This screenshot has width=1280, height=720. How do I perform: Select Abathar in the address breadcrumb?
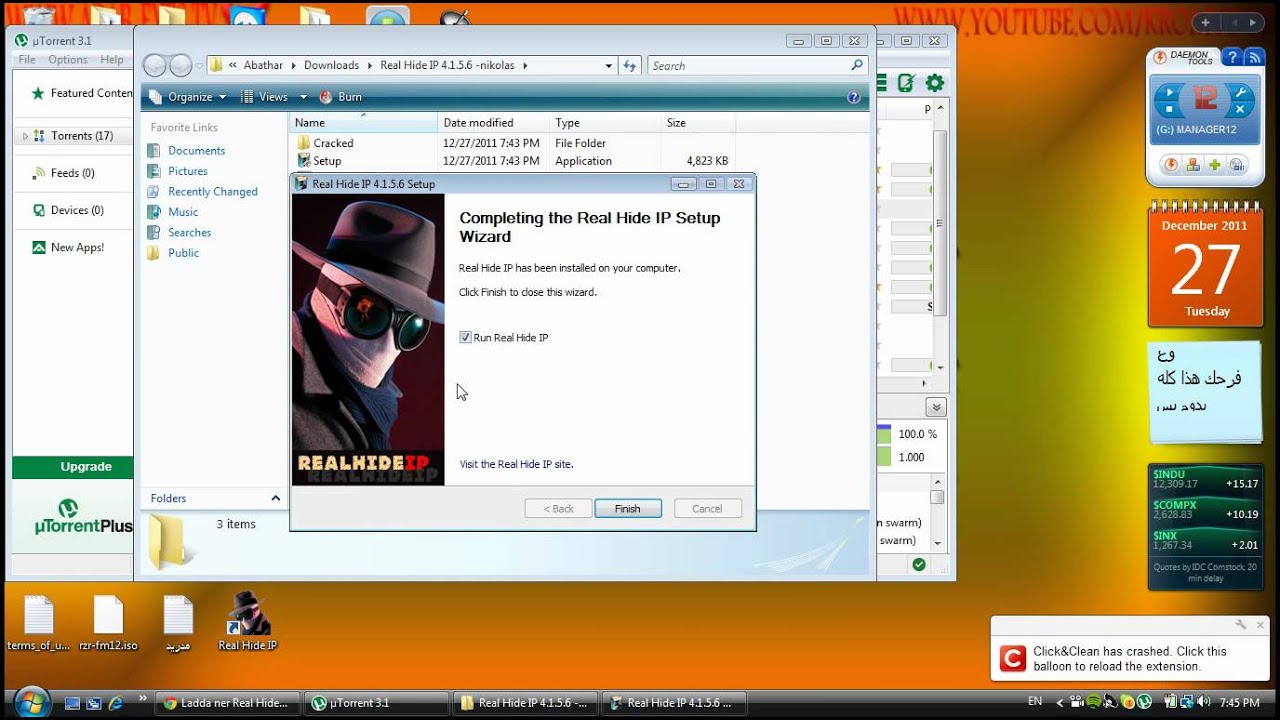coord(263,66)
